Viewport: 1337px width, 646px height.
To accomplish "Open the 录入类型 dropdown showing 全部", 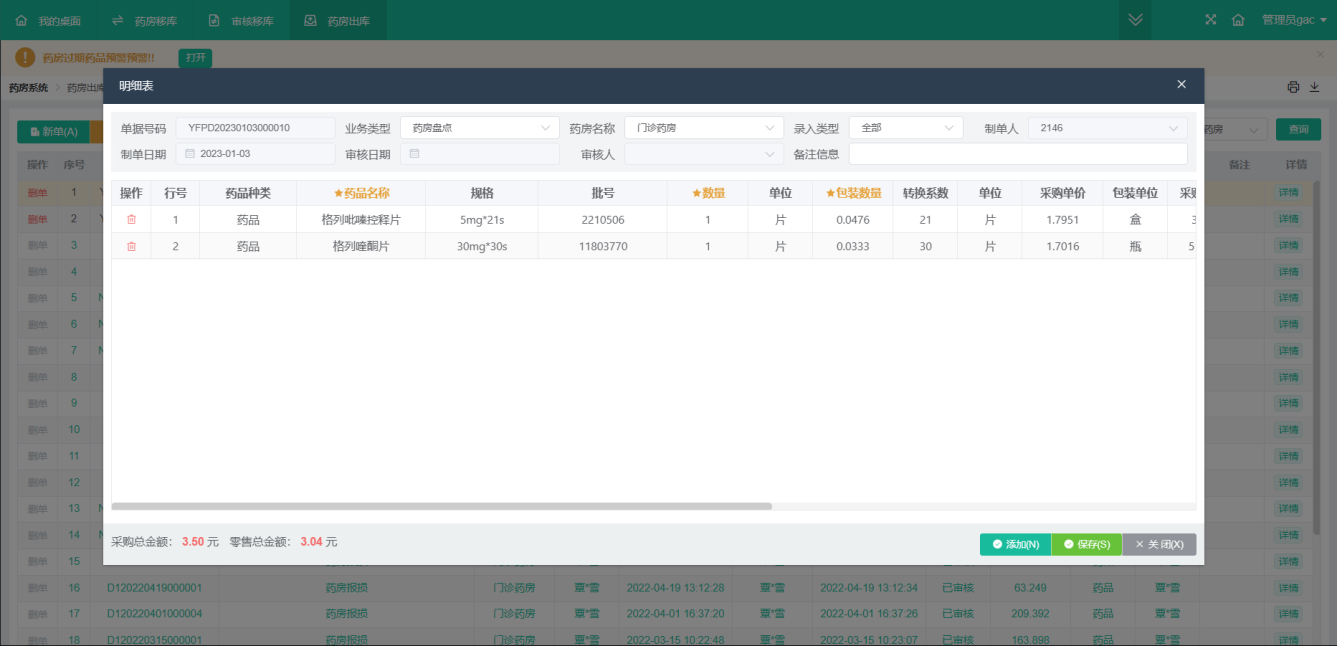I will 905,128.
